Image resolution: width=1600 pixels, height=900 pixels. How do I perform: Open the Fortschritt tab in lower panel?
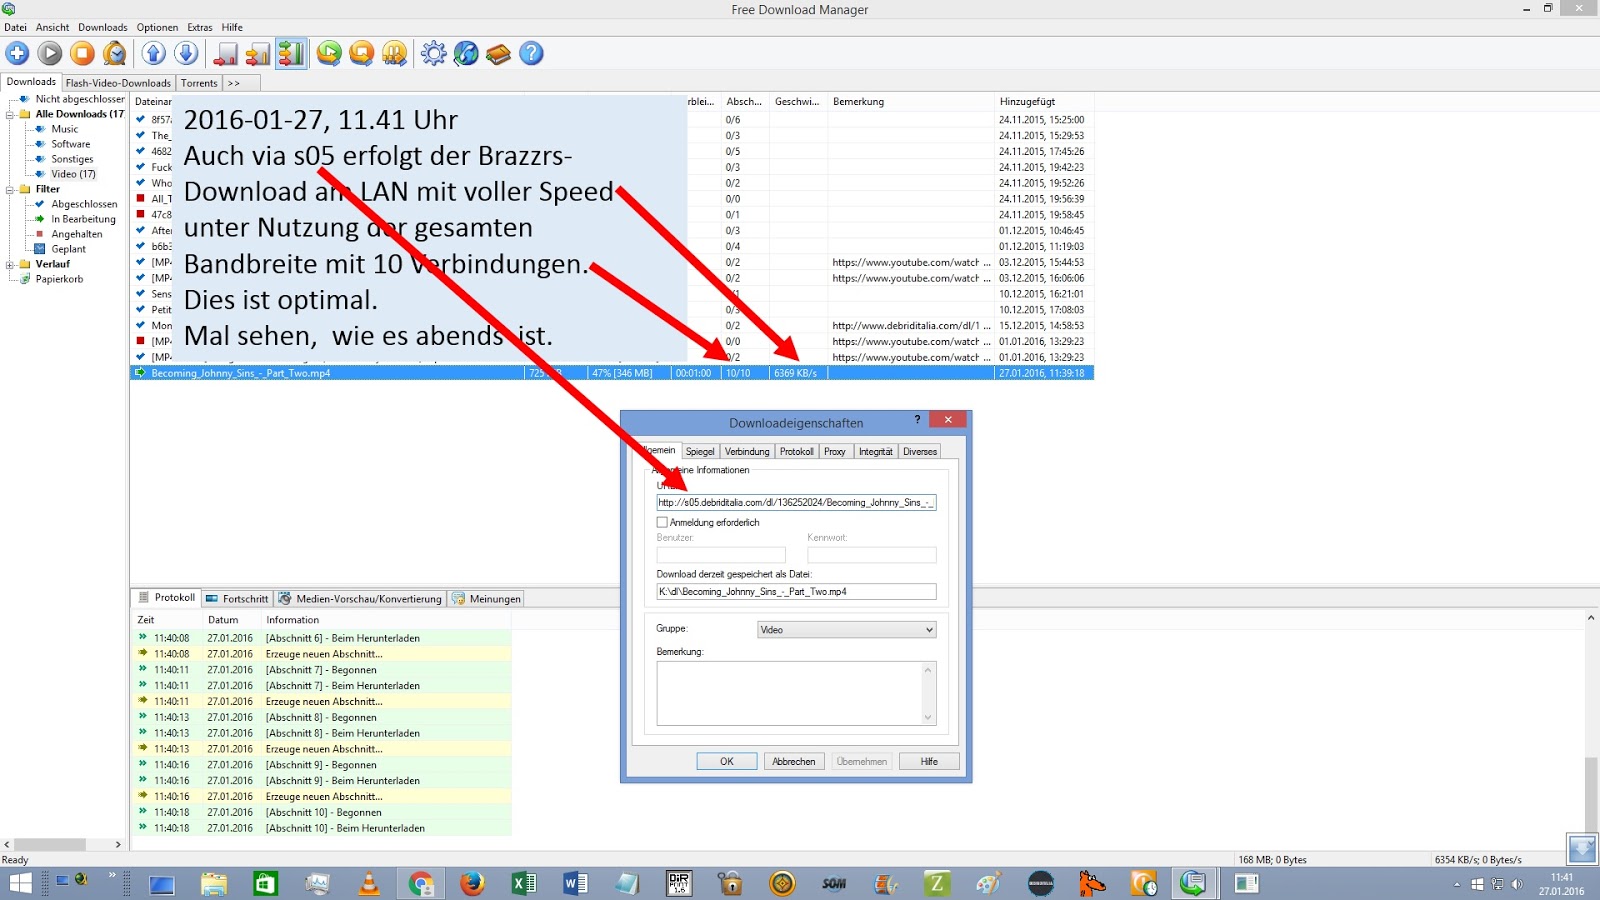tap(237, 599)
